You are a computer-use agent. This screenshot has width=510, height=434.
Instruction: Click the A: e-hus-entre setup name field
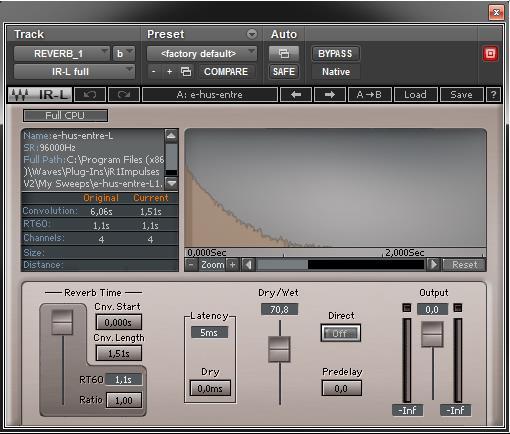click(x=210, y=95)
